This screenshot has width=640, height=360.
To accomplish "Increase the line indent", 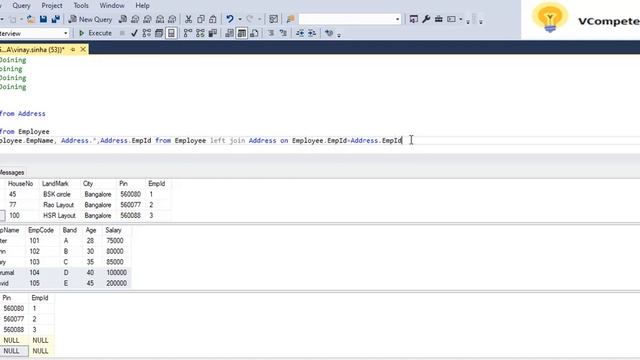I will (x=312, y=33).
